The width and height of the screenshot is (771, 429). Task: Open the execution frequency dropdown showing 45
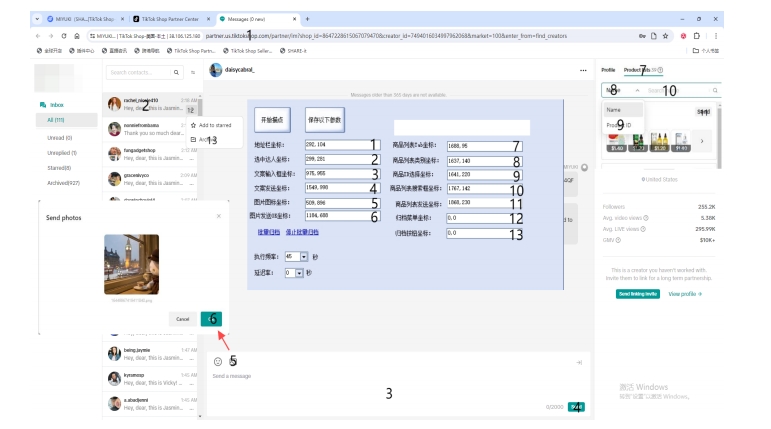click(x=304, y=257)
